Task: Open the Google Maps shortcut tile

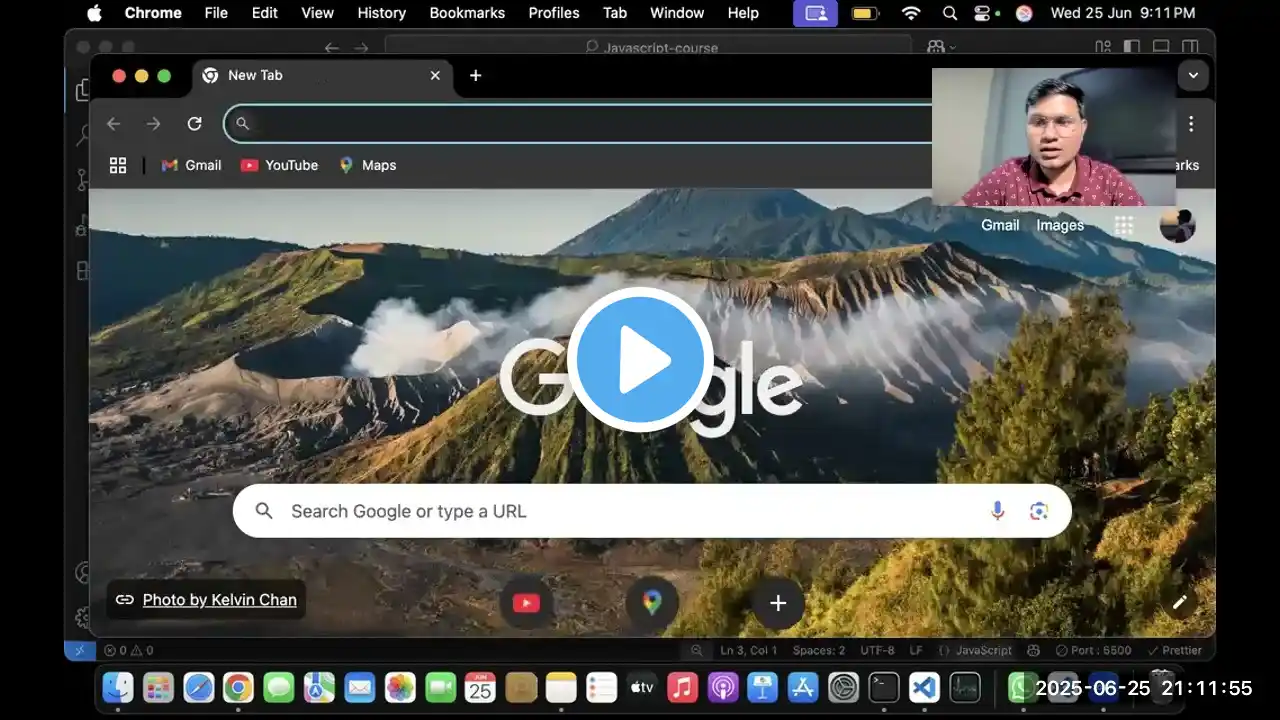Action: click(652, 603)
